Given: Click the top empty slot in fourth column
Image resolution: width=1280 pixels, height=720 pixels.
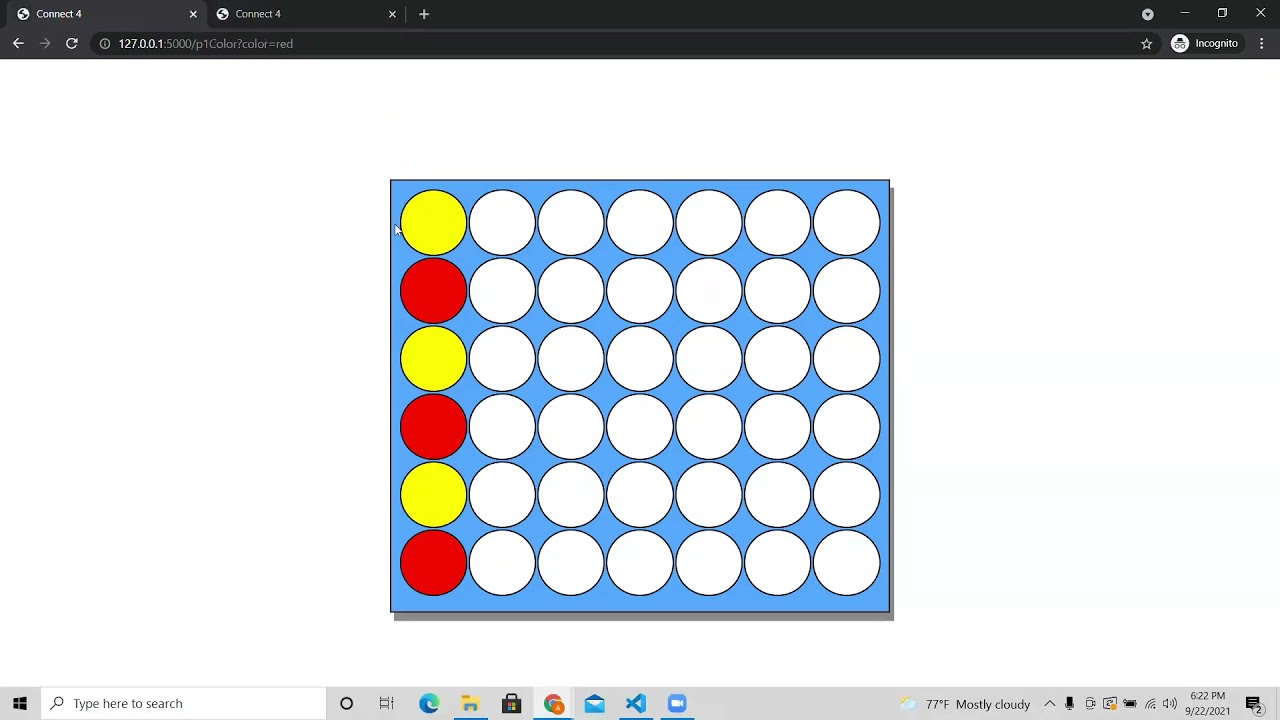Looking at the screenshot, I should click(640, 222).
